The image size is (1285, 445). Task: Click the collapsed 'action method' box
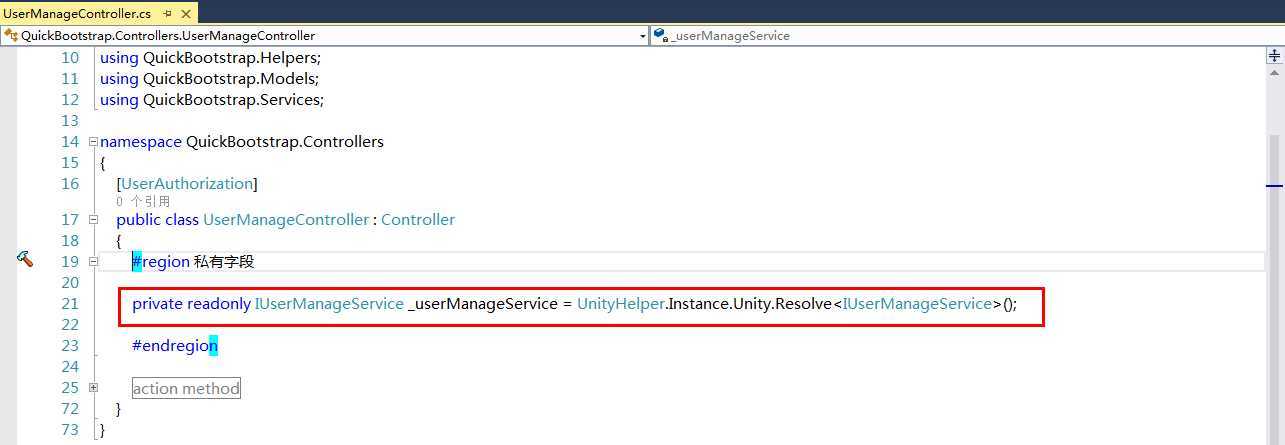coord(186,388)
